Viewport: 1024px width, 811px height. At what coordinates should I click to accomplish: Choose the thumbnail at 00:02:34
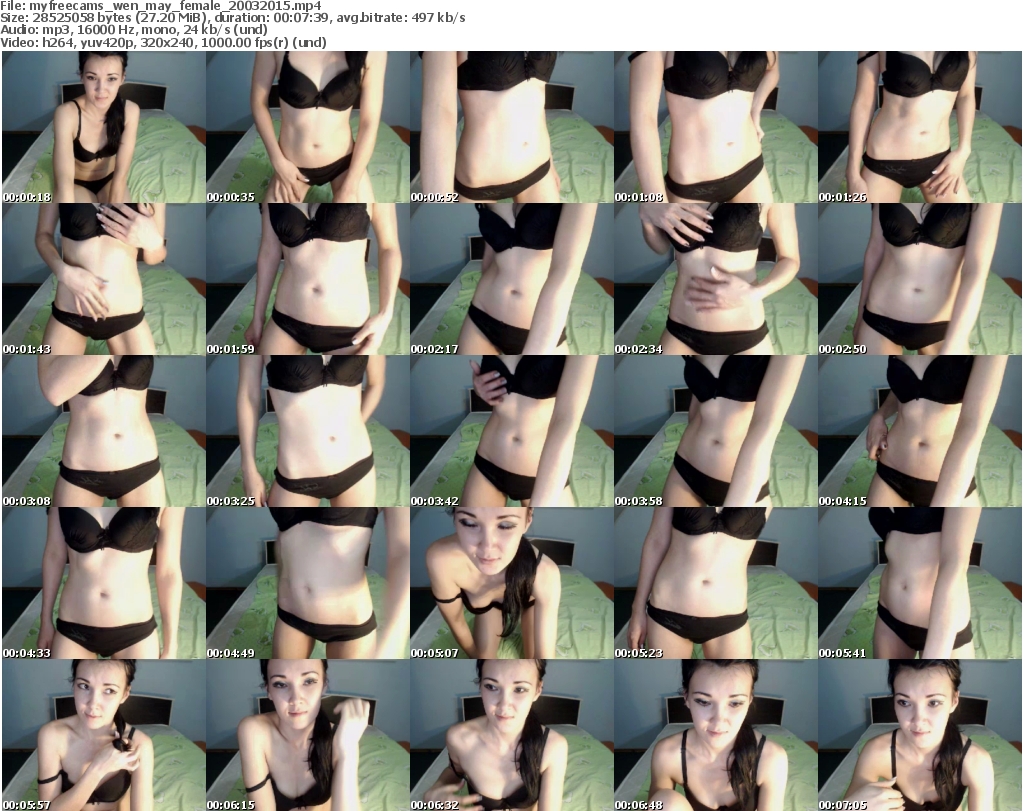[x=715, y=279]
